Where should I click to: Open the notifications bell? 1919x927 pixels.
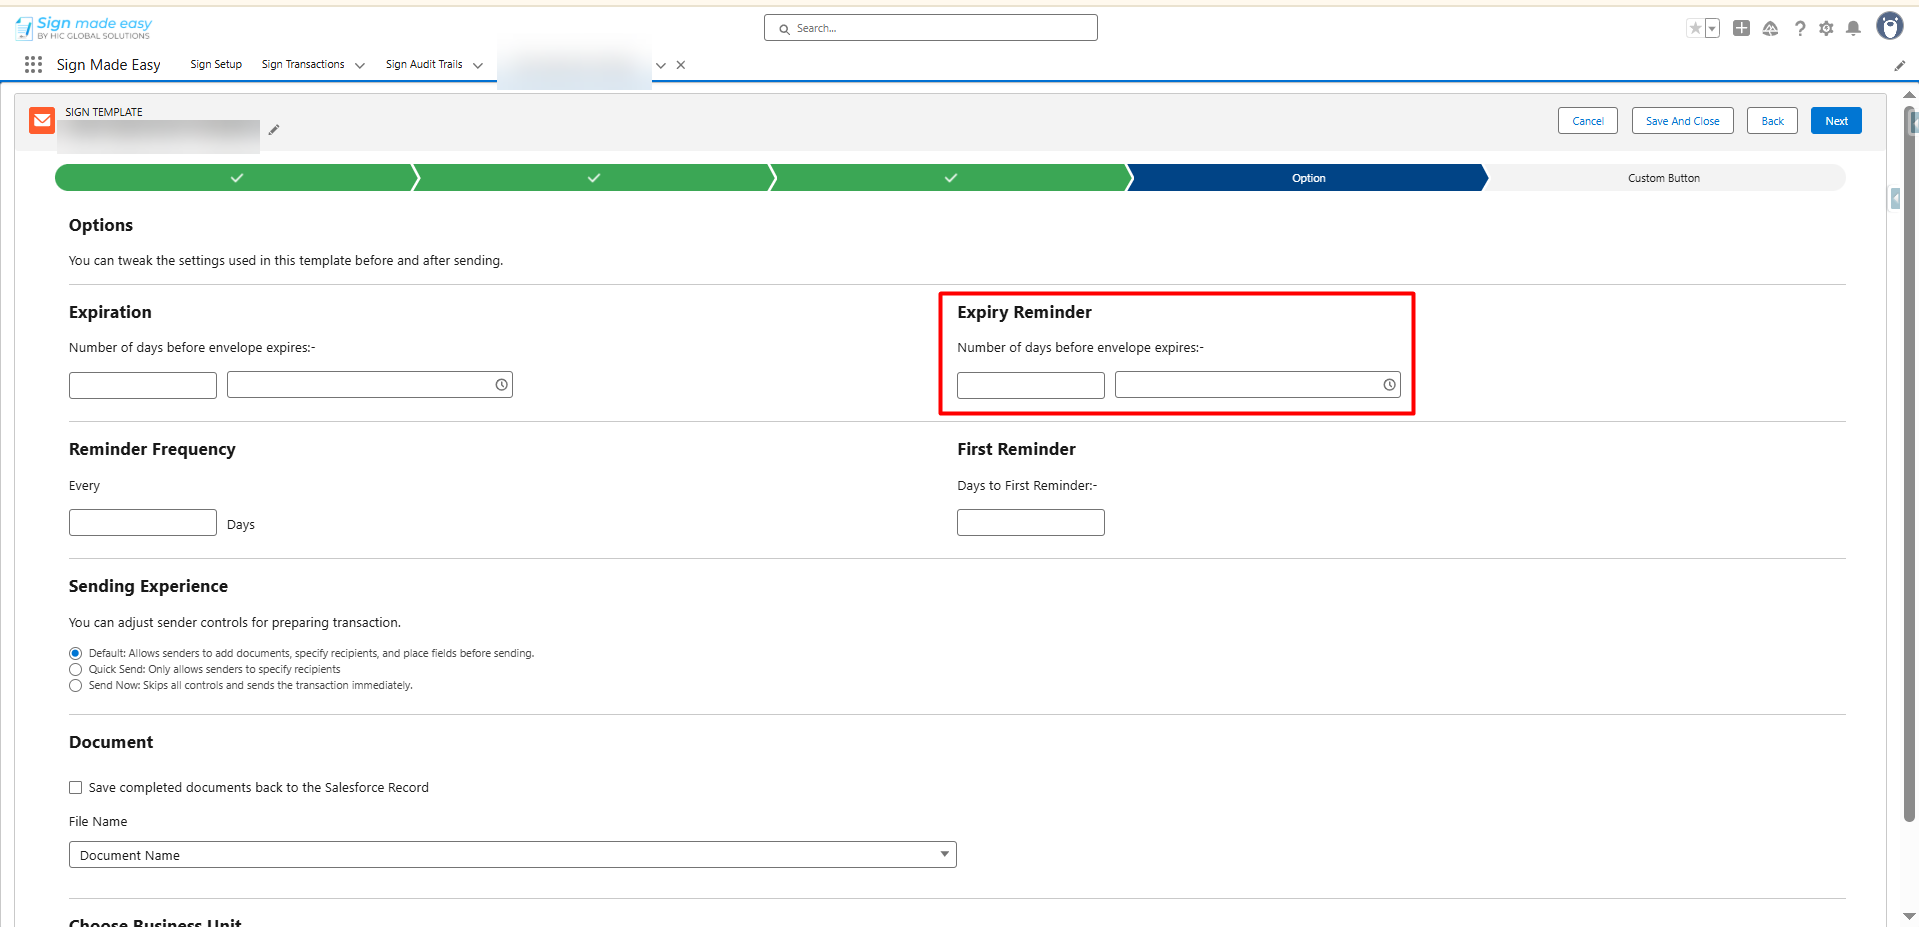tap(1853, 29)
